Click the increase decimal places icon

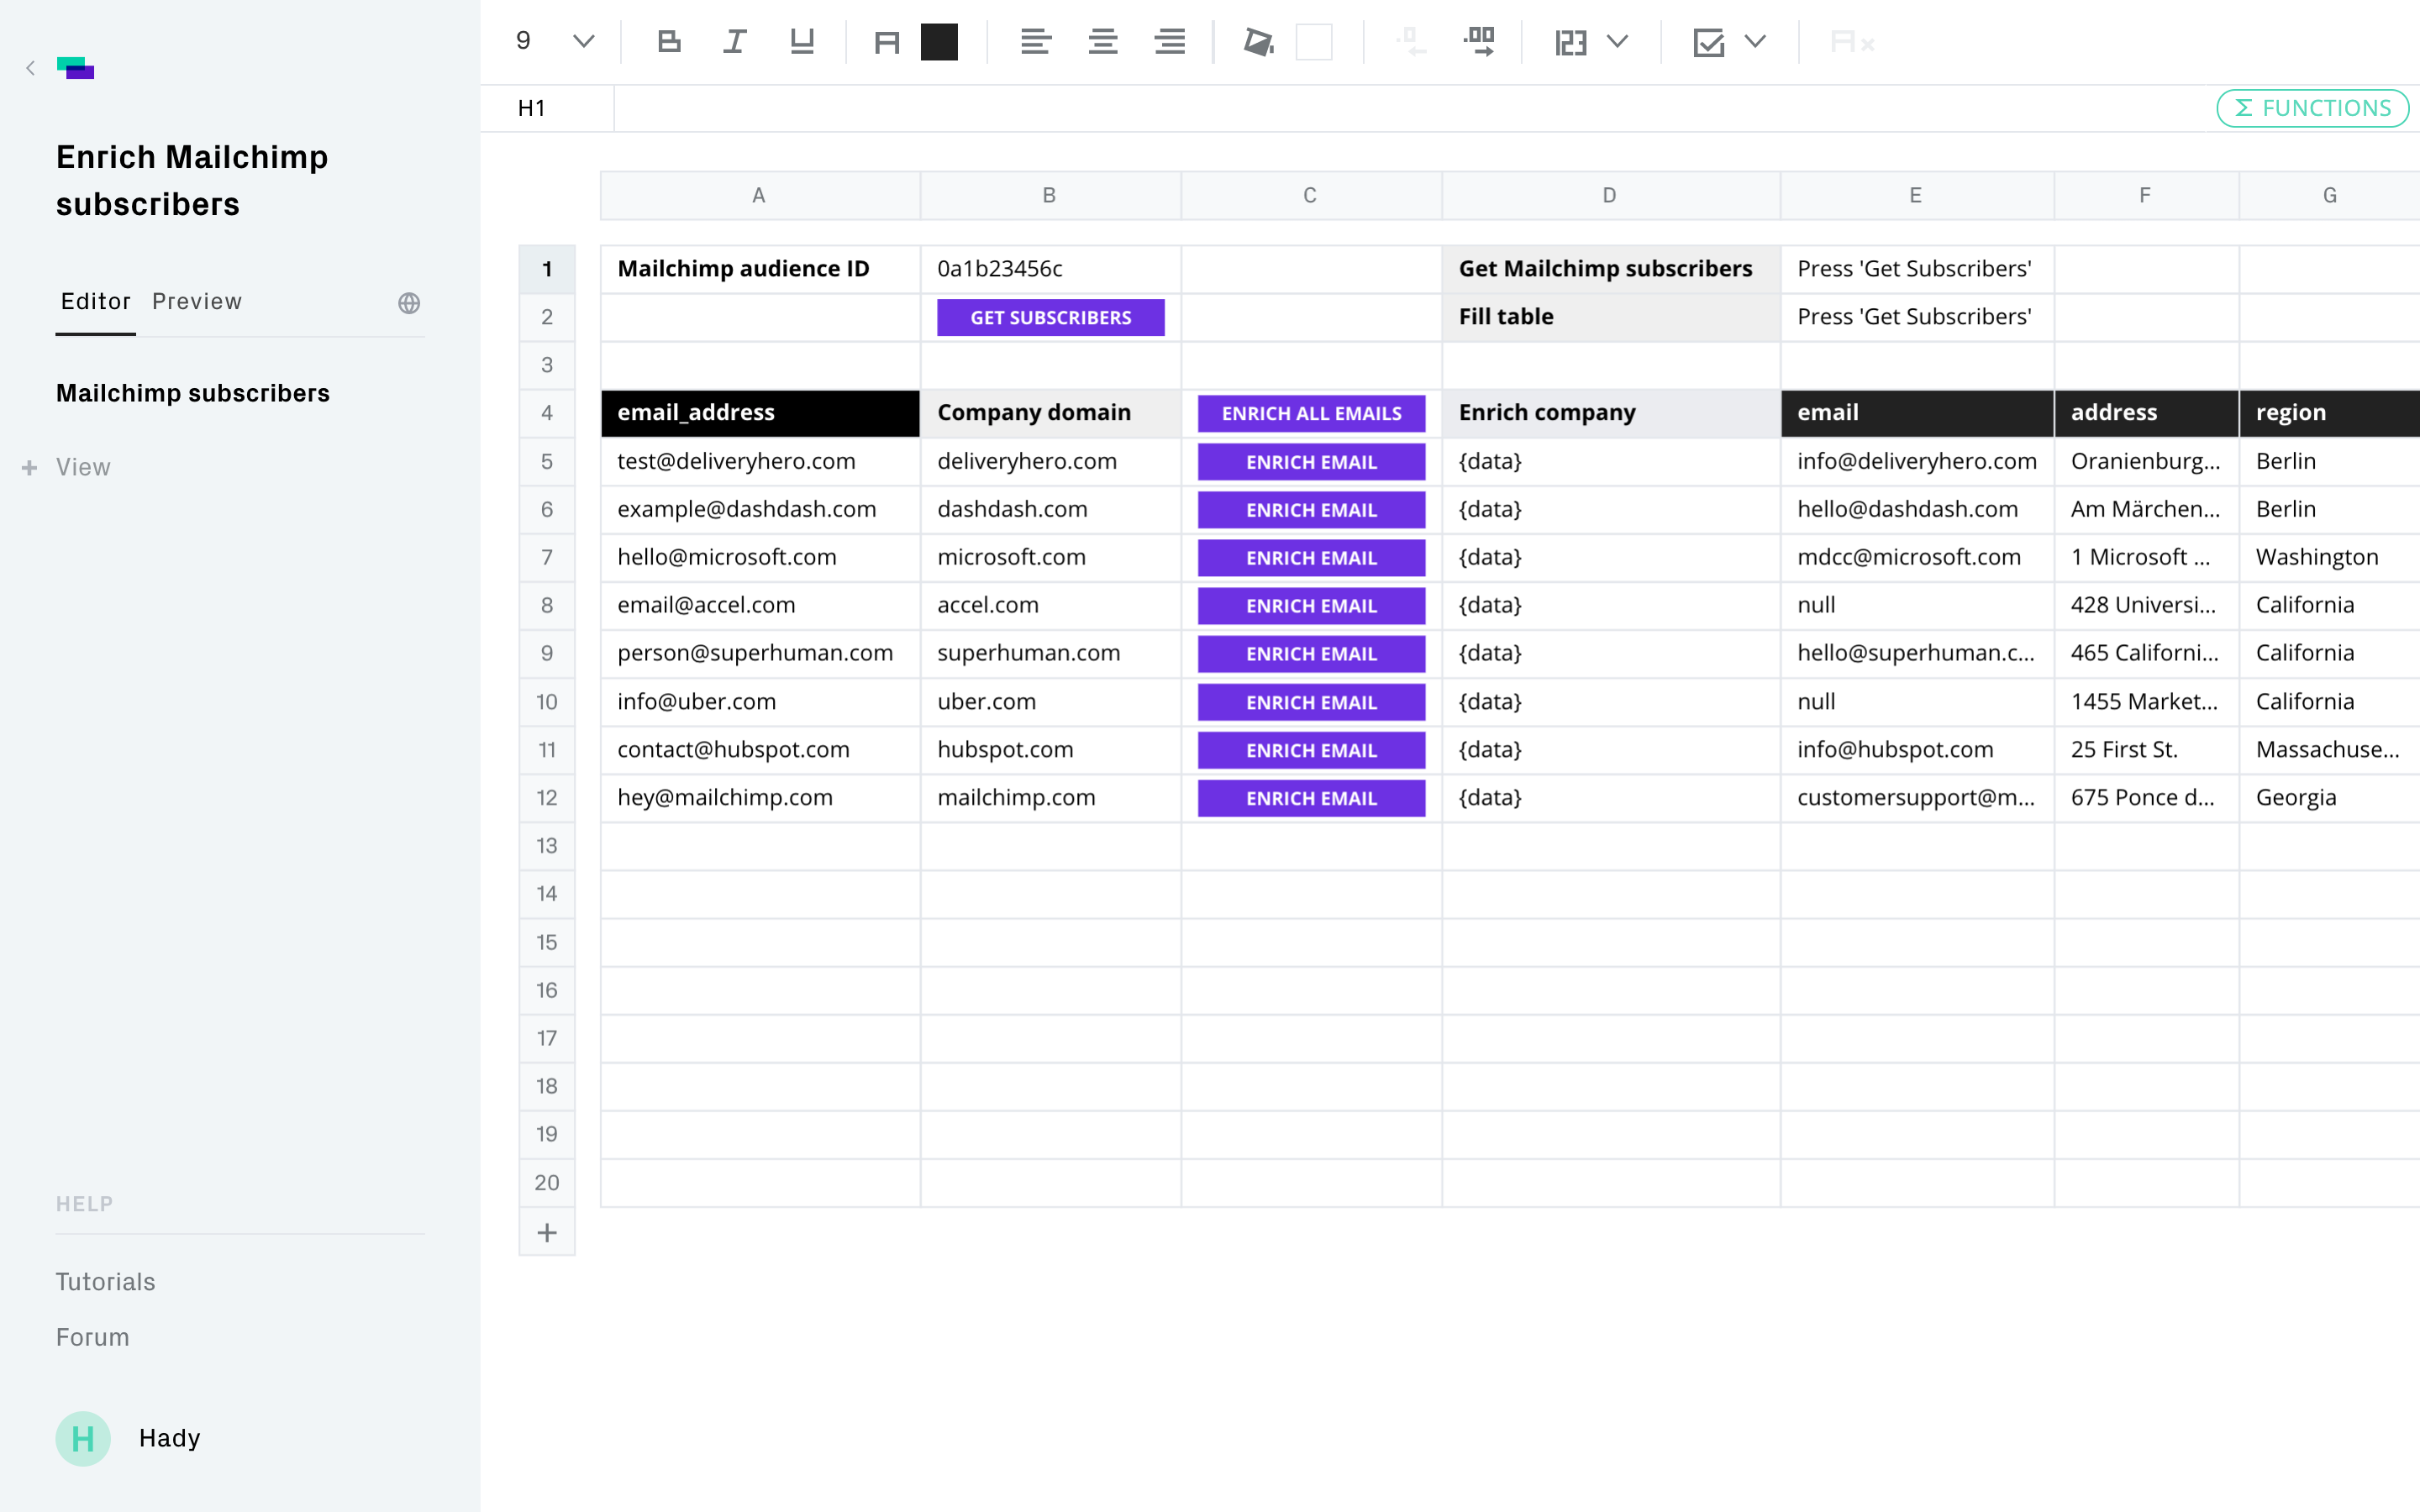[1478, 42]
